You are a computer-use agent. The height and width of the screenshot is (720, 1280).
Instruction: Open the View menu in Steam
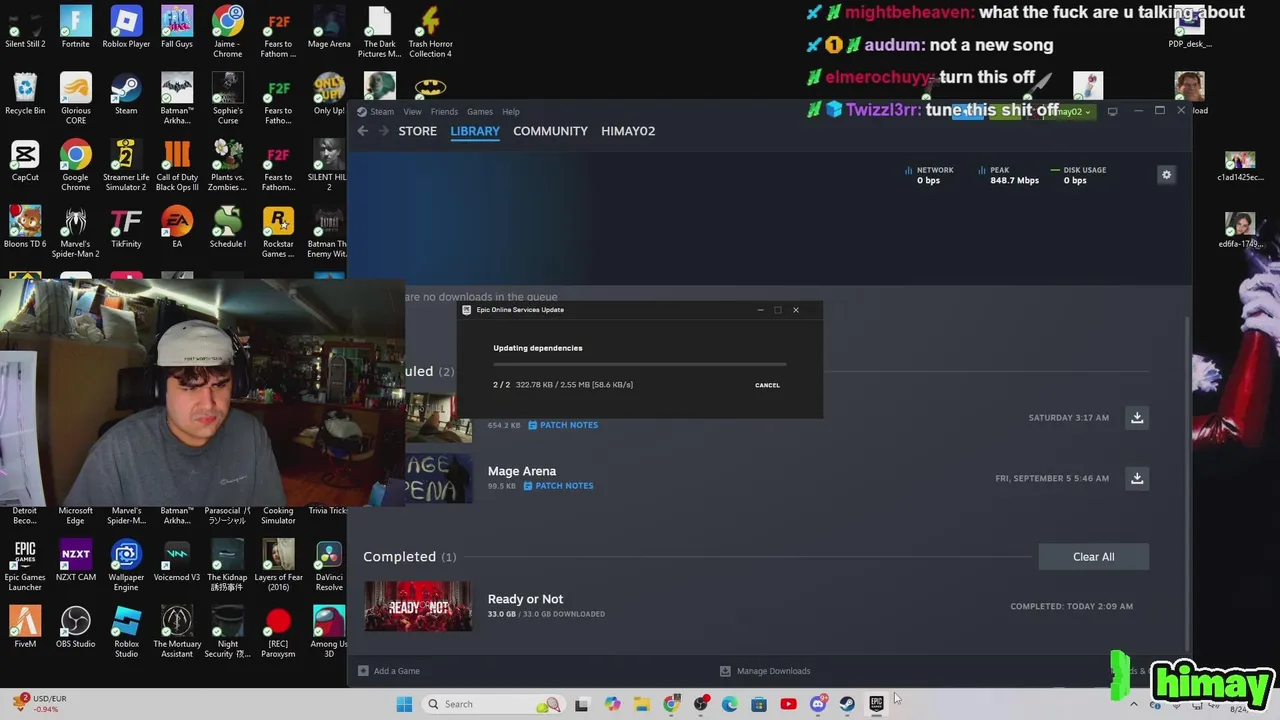point(412,112)
